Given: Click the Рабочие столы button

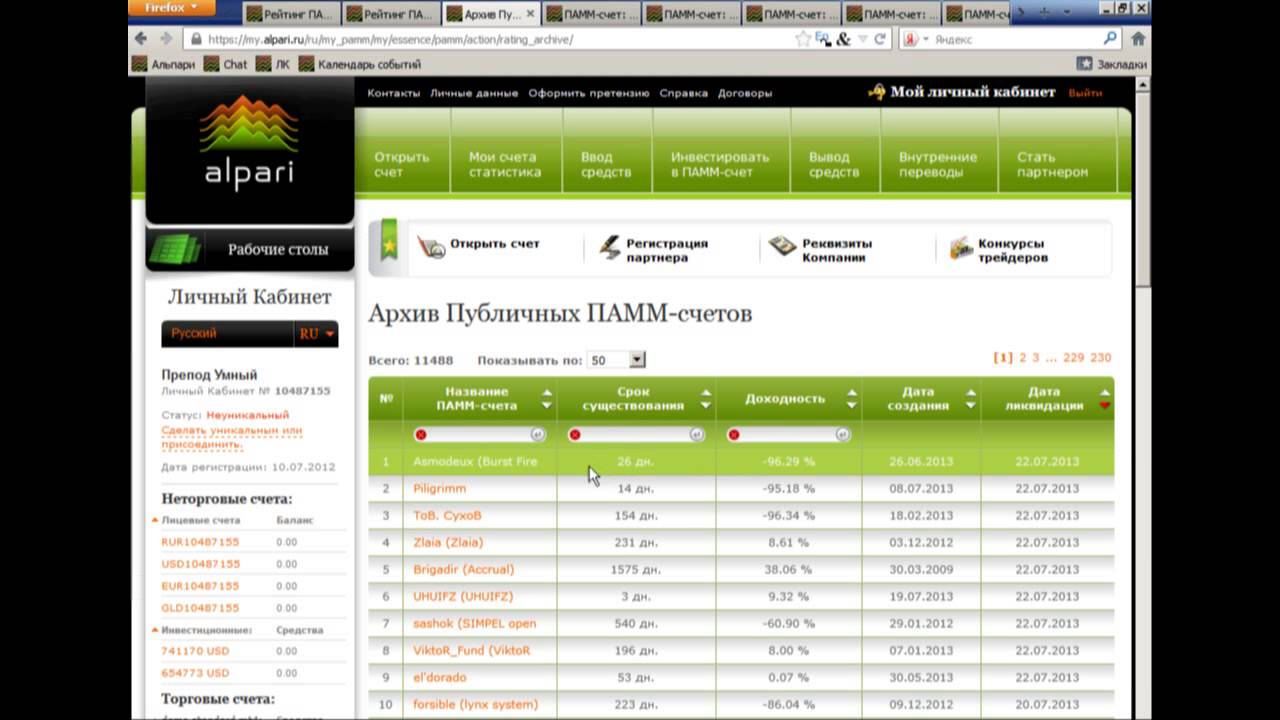Looking at the screenshot, I should 250,250.
